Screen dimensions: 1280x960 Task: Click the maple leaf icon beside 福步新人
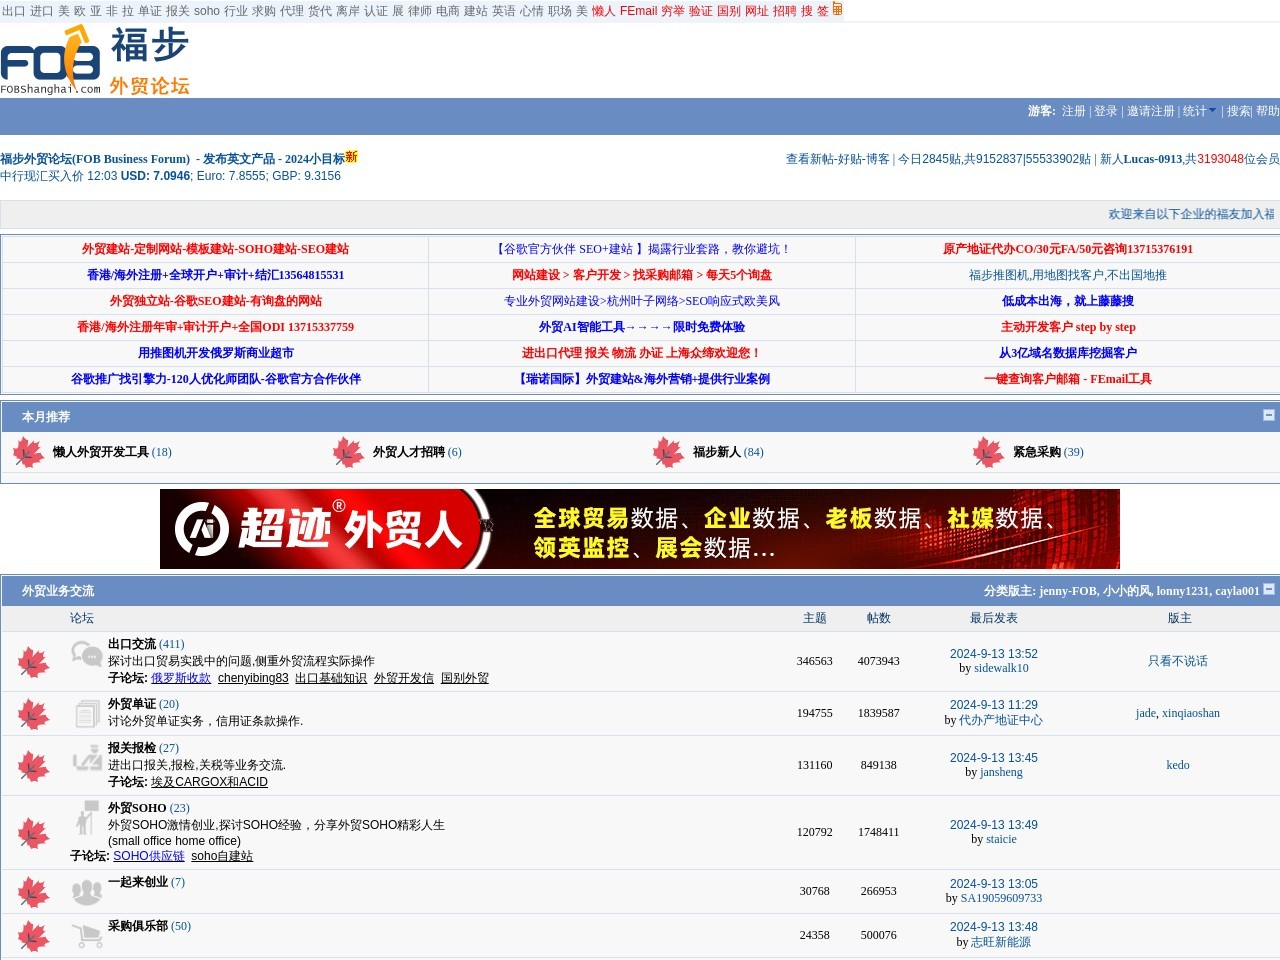point(668,452)
